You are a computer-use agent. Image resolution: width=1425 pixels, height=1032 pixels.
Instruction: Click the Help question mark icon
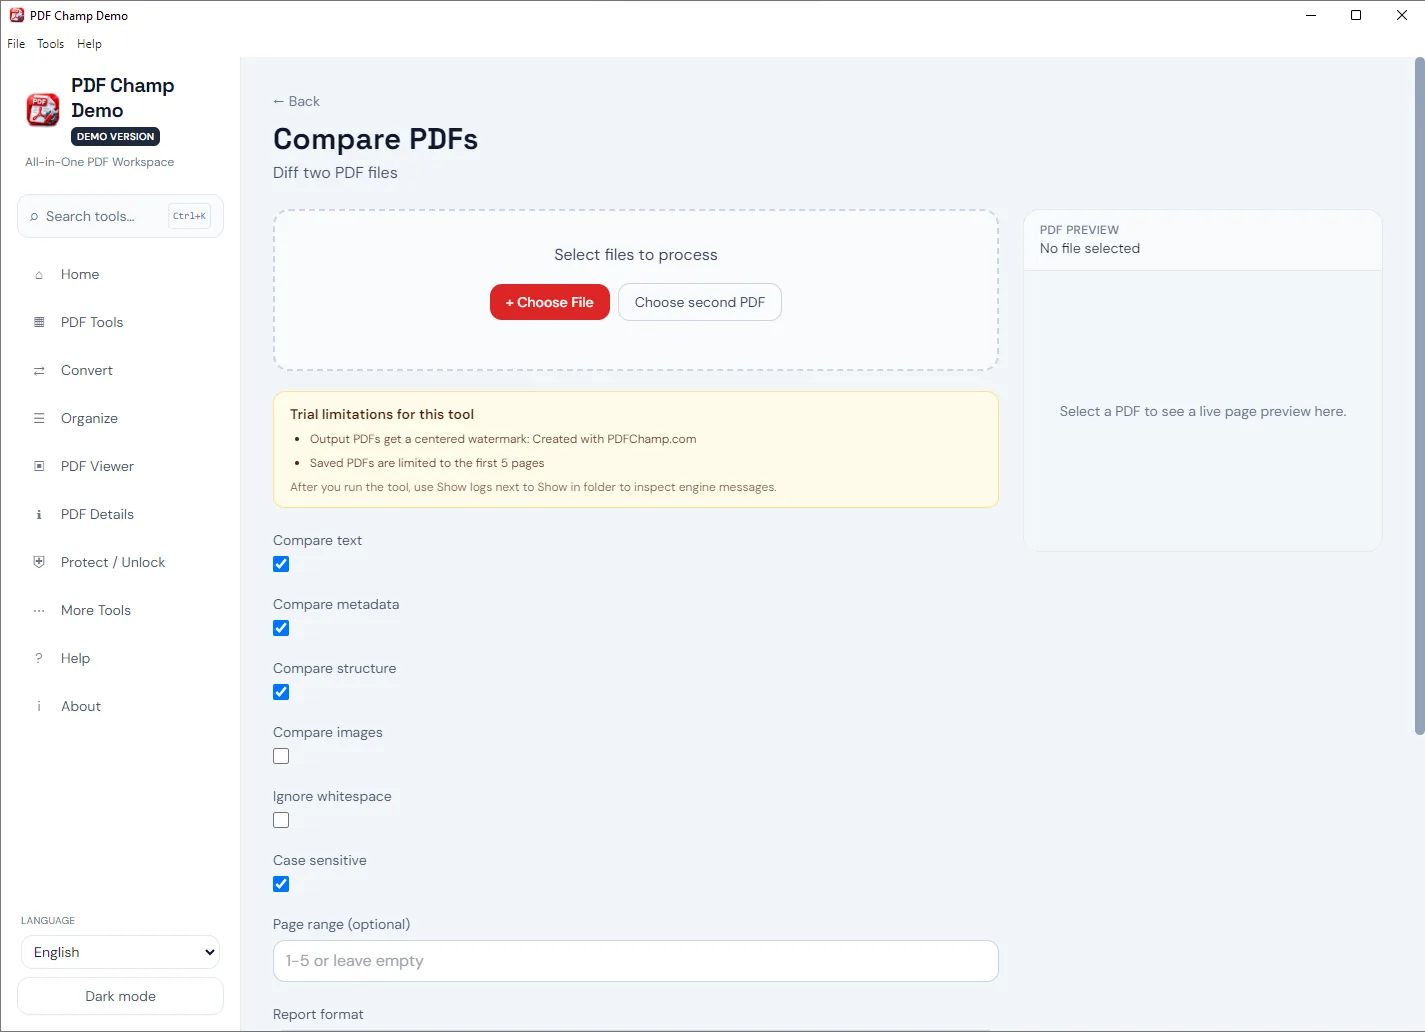(x=39, y=658)
